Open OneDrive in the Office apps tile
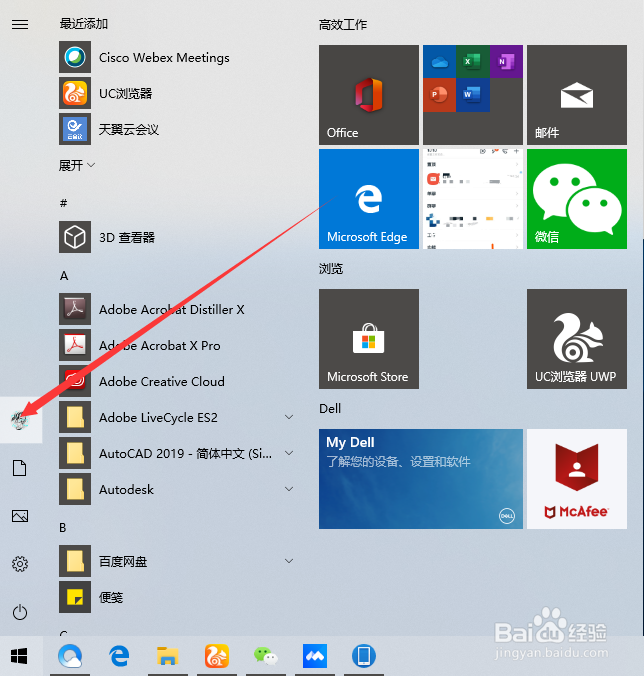The height and width of the screenshot is (676, 644). point(439,62)
